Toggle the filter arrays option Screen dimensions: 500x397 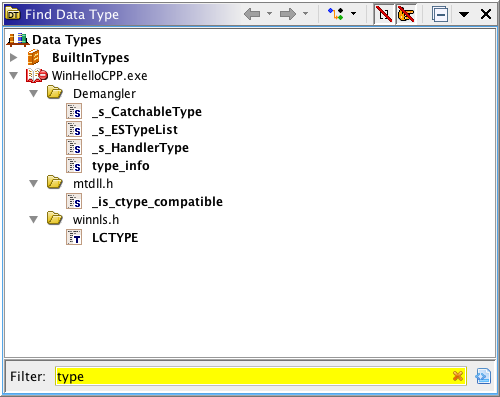(x=384, y=14)
